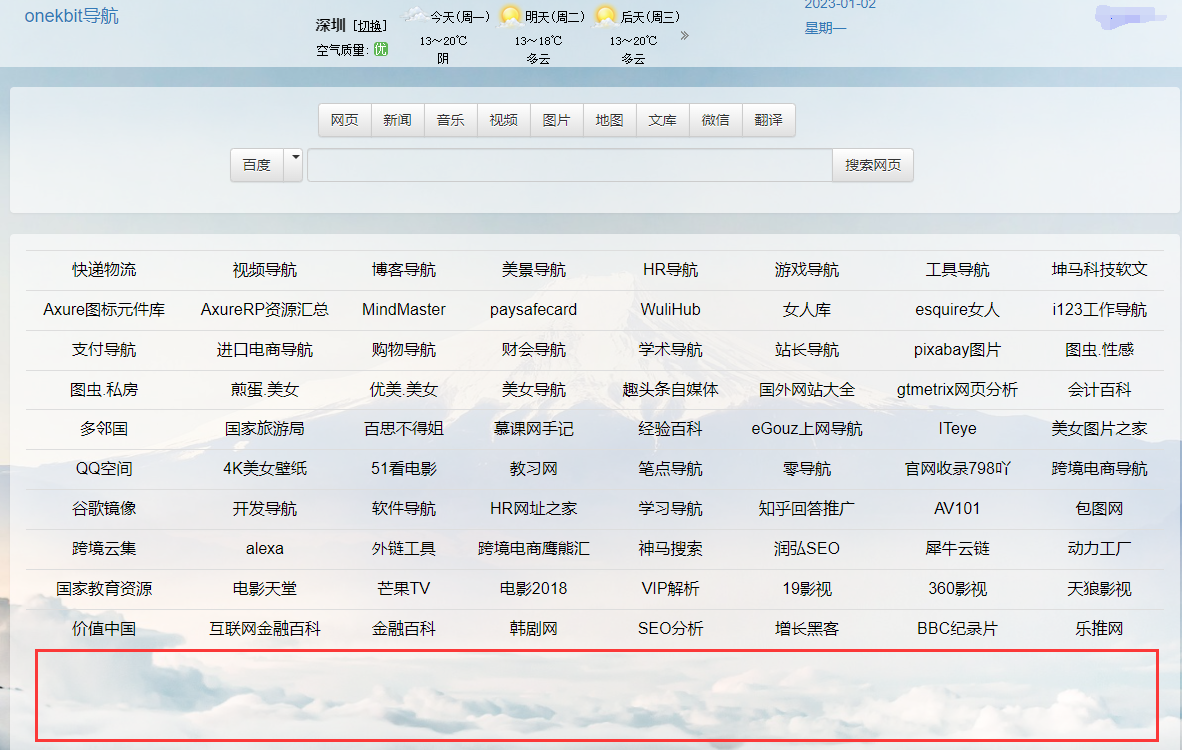This screenshot has width=1182, height=750.
Task: Open the 润弘SEO link
Action: click(x=807, y=549)
